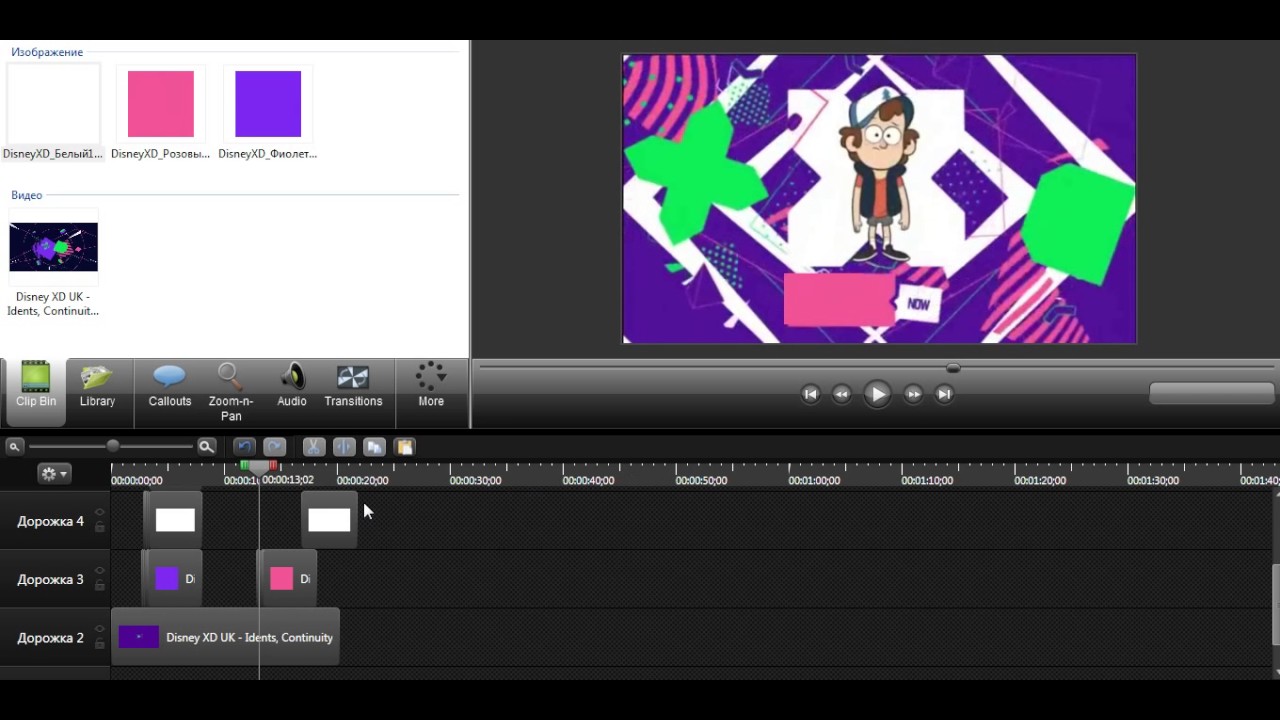Select the Дорожка 2 track label
The image size is (1280, 720).
(x=50, y=637)
